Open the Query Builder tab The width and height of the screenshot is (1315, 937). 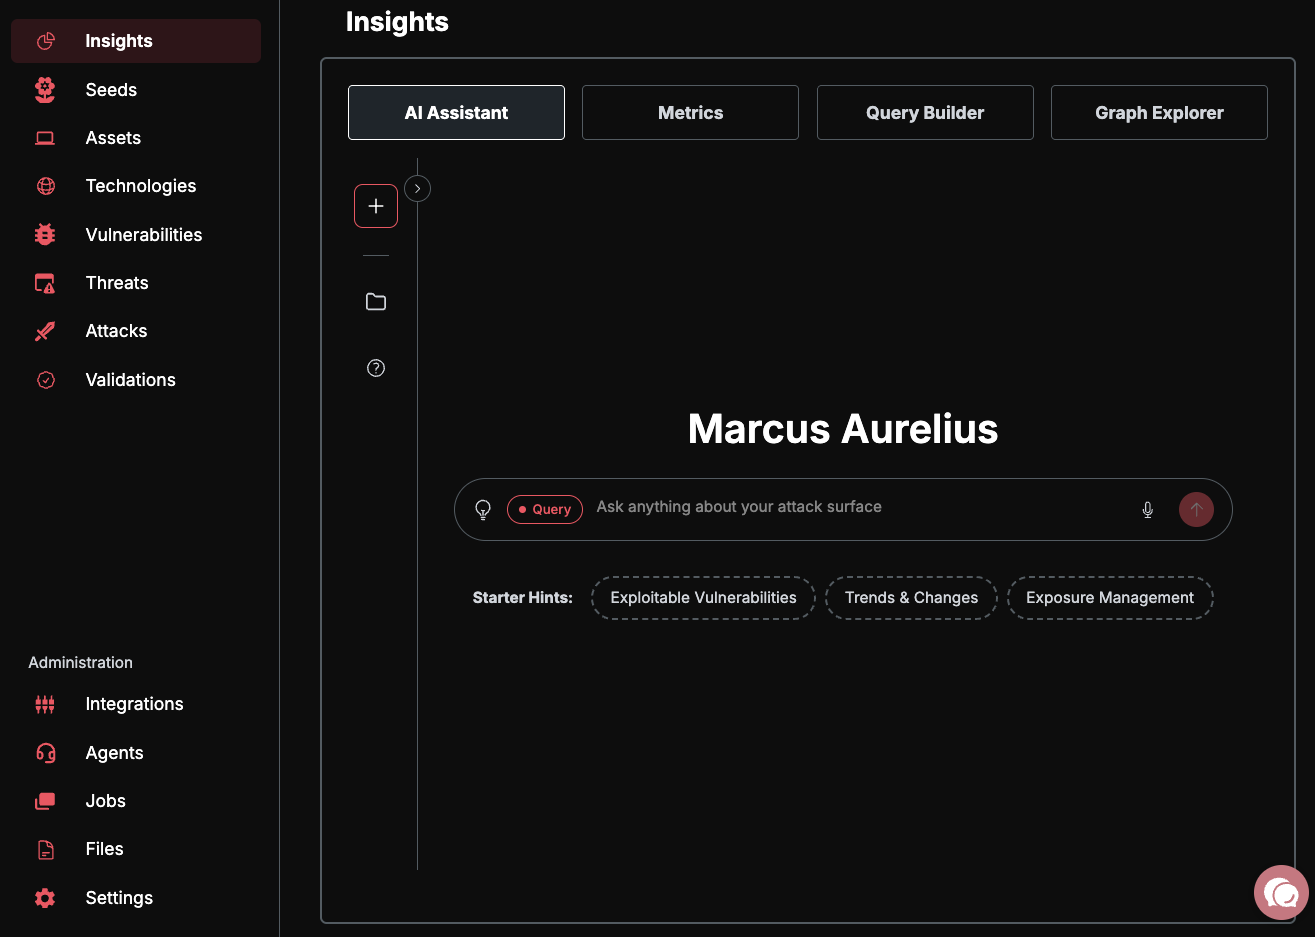click(925, 113)
